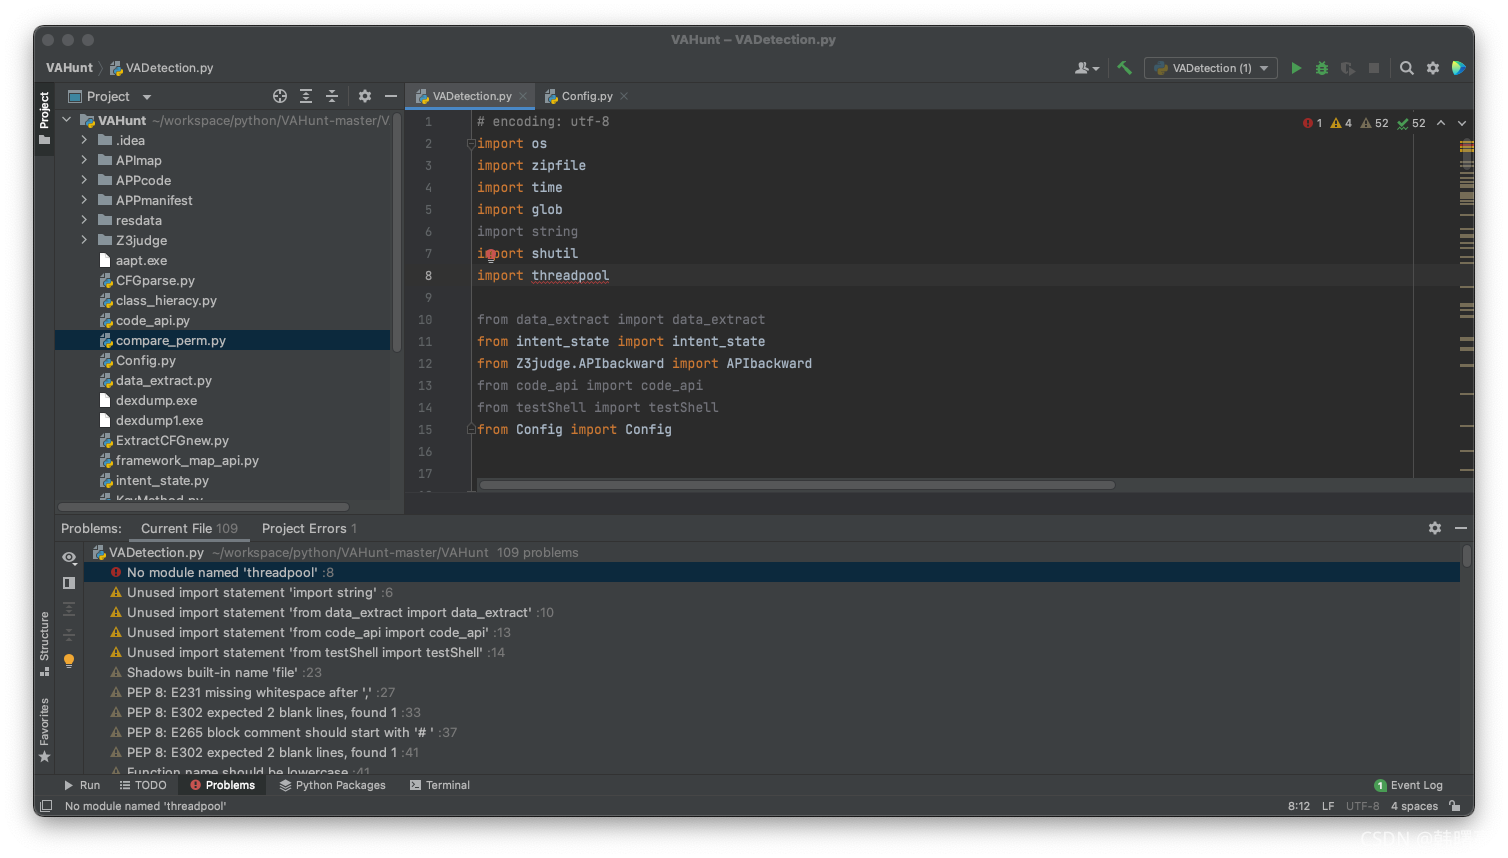Click the Project tree horizontal scrollbar
The width and height of the screenshot is (1508, 858).
[x=204, y=507]
